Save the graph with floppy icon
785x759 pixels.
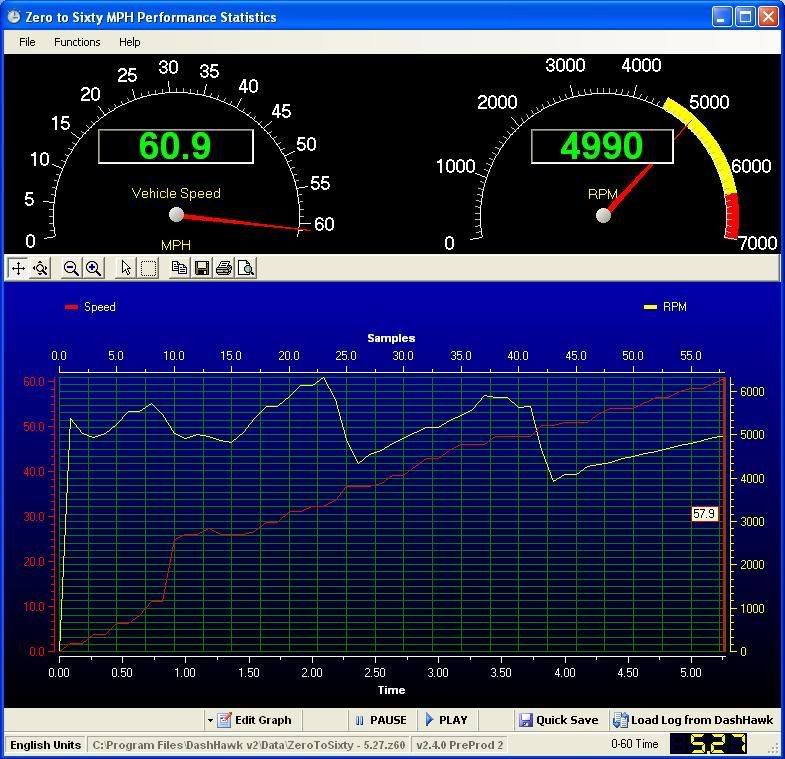[x=202, y=268]
